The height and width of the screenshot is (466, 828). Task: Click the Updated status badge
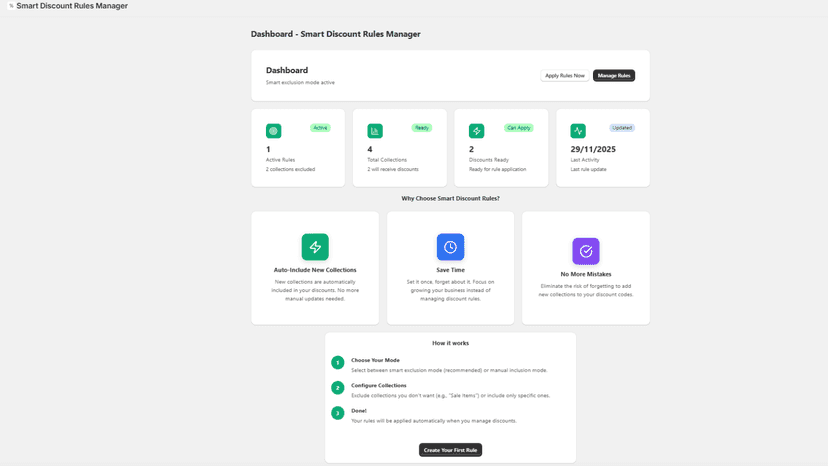click(622, 128)
